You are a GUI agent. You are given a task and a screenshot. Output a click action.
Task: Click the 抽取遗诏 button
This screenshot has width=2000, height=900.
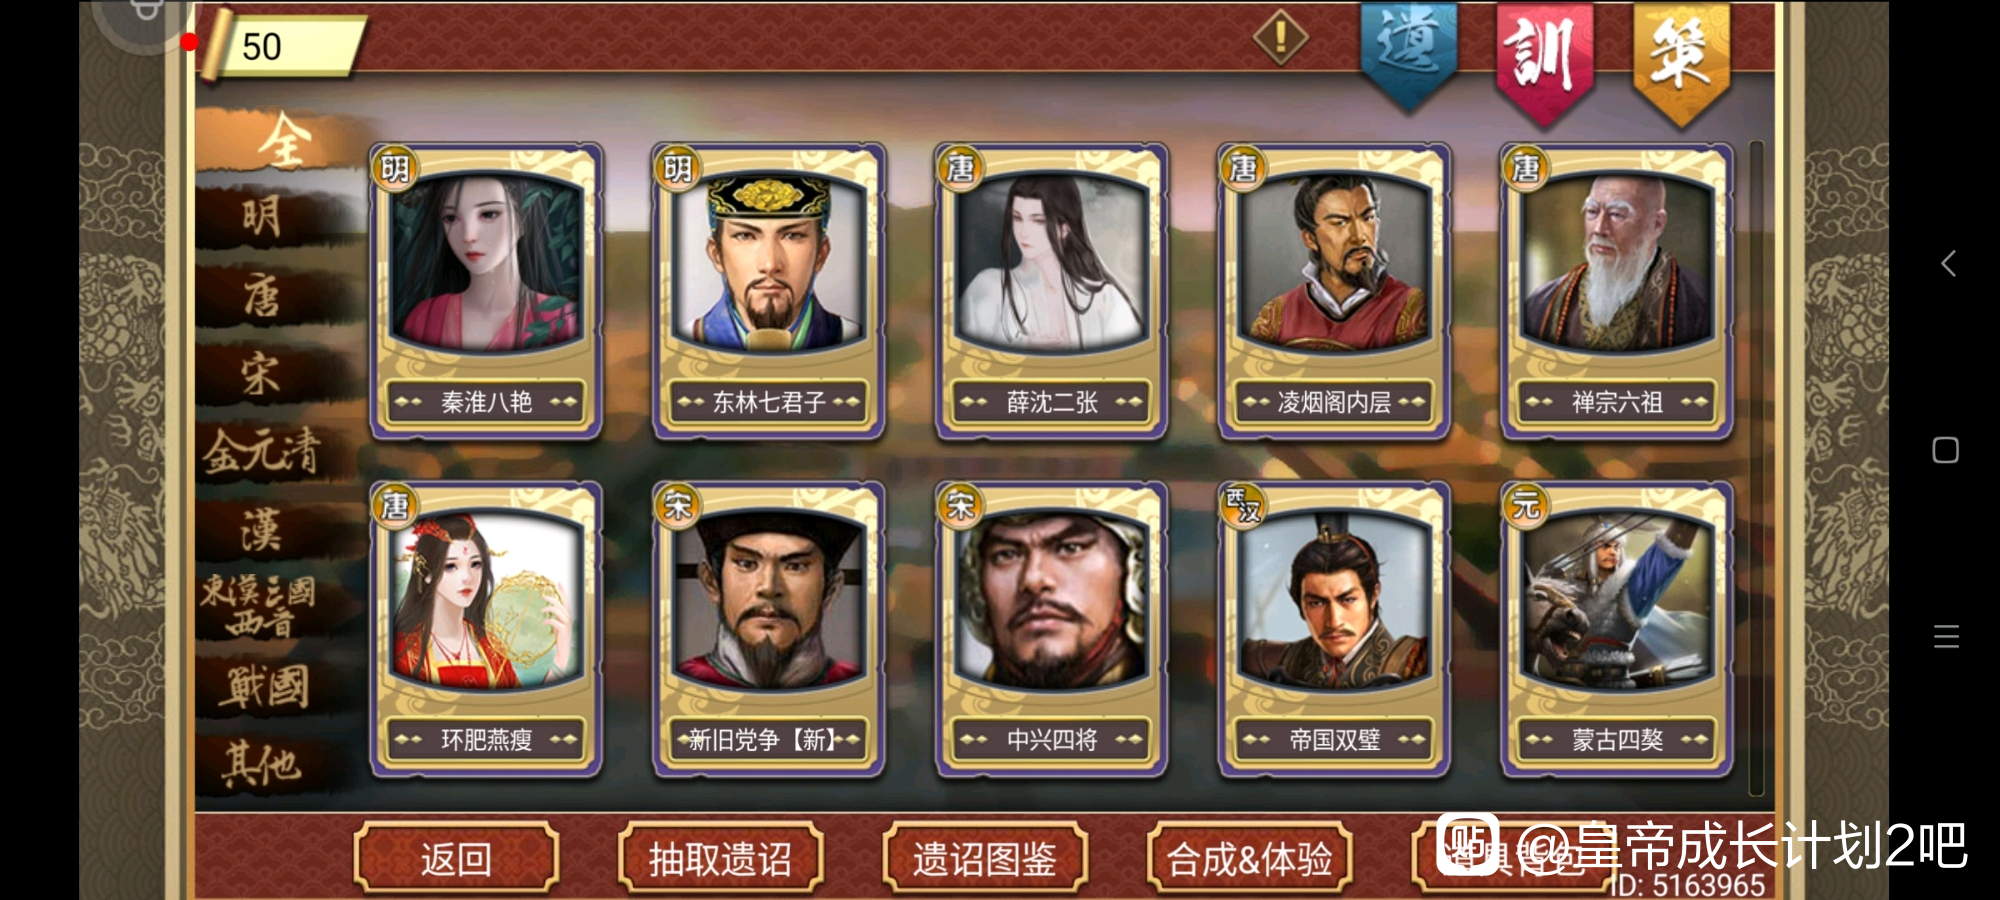click(x=721, y=858)
